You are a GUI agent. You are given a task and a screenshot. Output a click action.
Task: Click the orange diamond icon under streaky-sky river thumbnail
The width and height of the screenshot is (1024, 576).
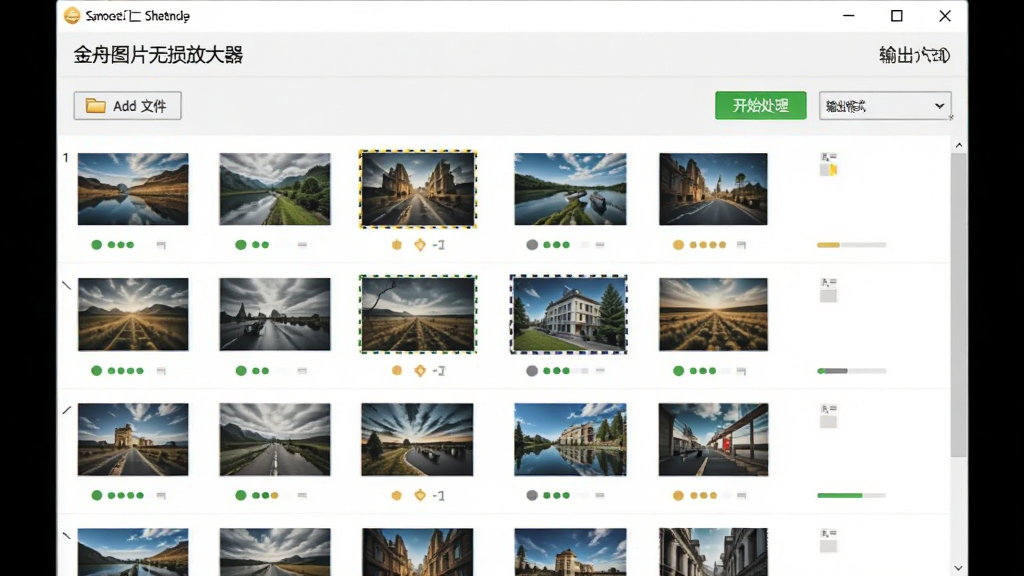(x=420, y=496)
